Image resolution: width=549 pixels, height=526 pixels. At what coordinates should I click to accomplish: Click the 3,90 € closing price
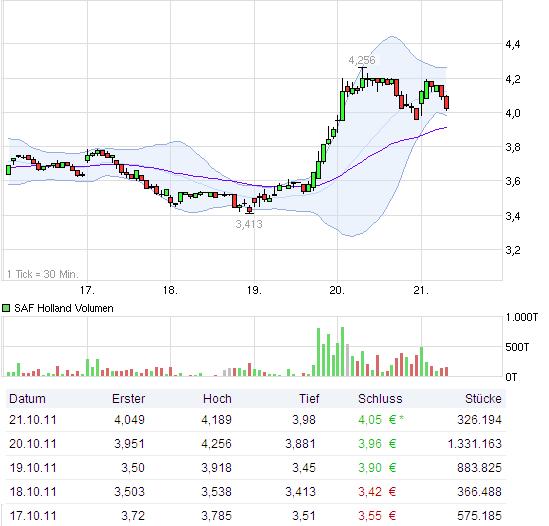click(x=377, y=468)
